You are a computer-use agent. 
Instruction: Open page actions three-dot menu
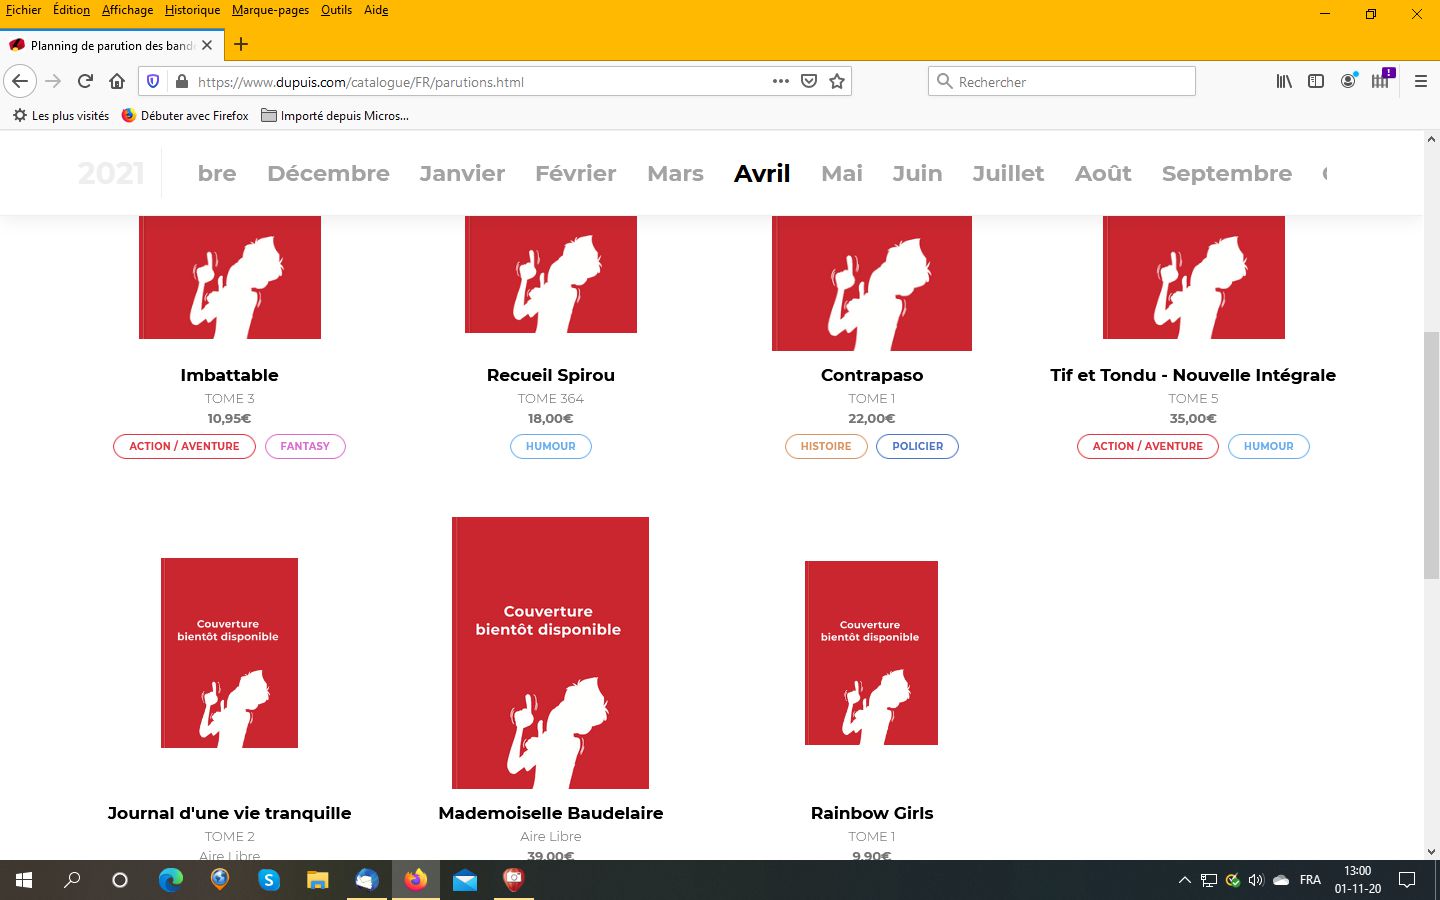click(x=781, y=81)
